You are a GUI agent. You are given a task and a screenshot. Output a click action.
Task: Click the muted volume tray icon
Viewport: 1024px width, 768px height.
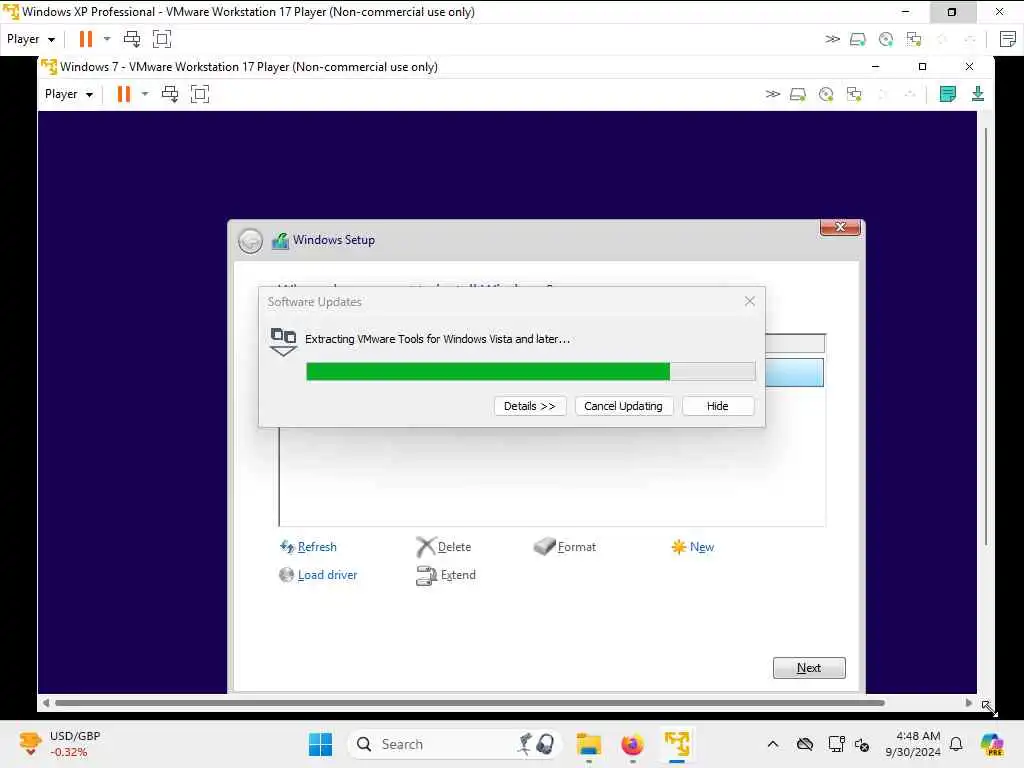click(862, 744)
